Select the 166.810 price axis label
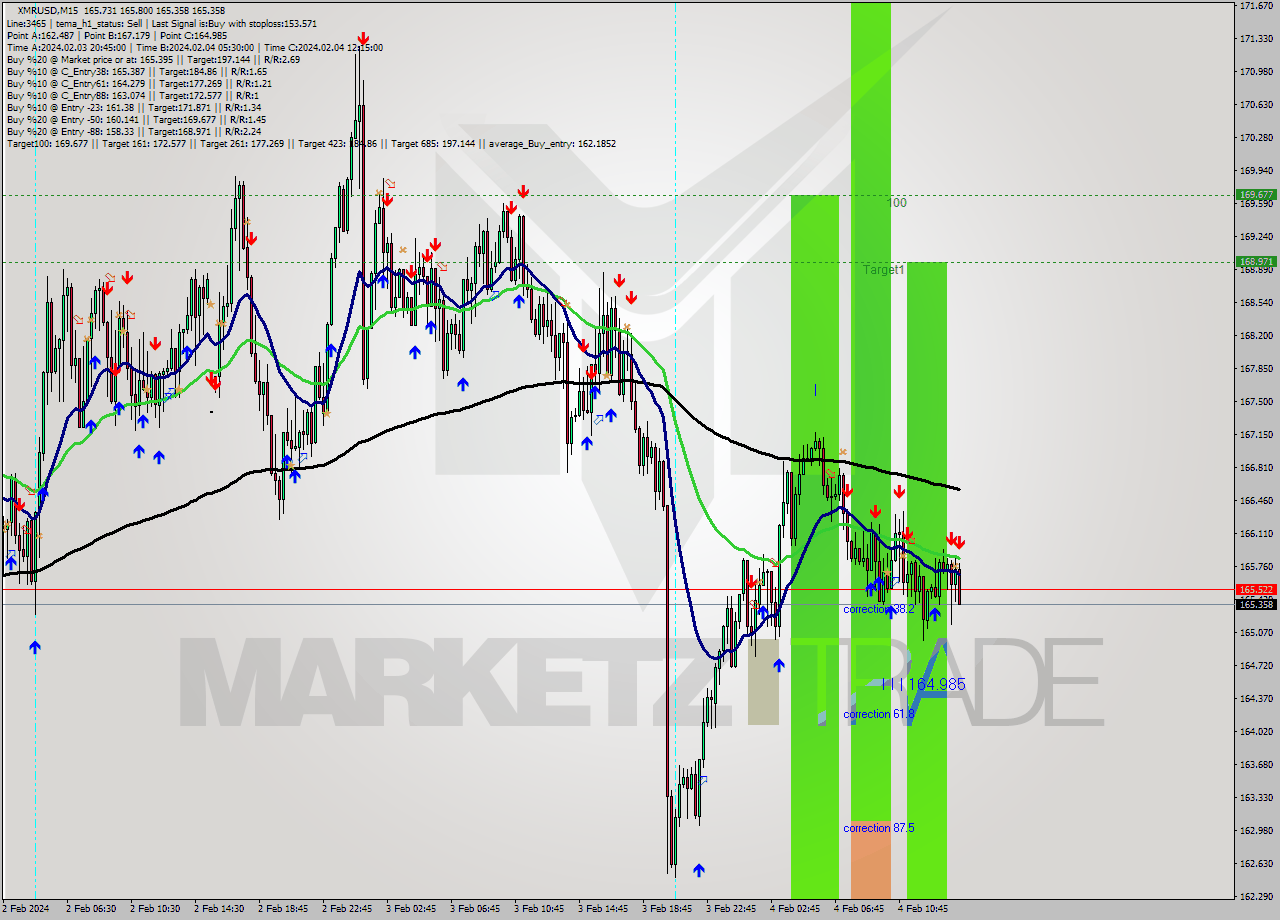Screen dimensions: 1280x920 (x=1256, y=468)
